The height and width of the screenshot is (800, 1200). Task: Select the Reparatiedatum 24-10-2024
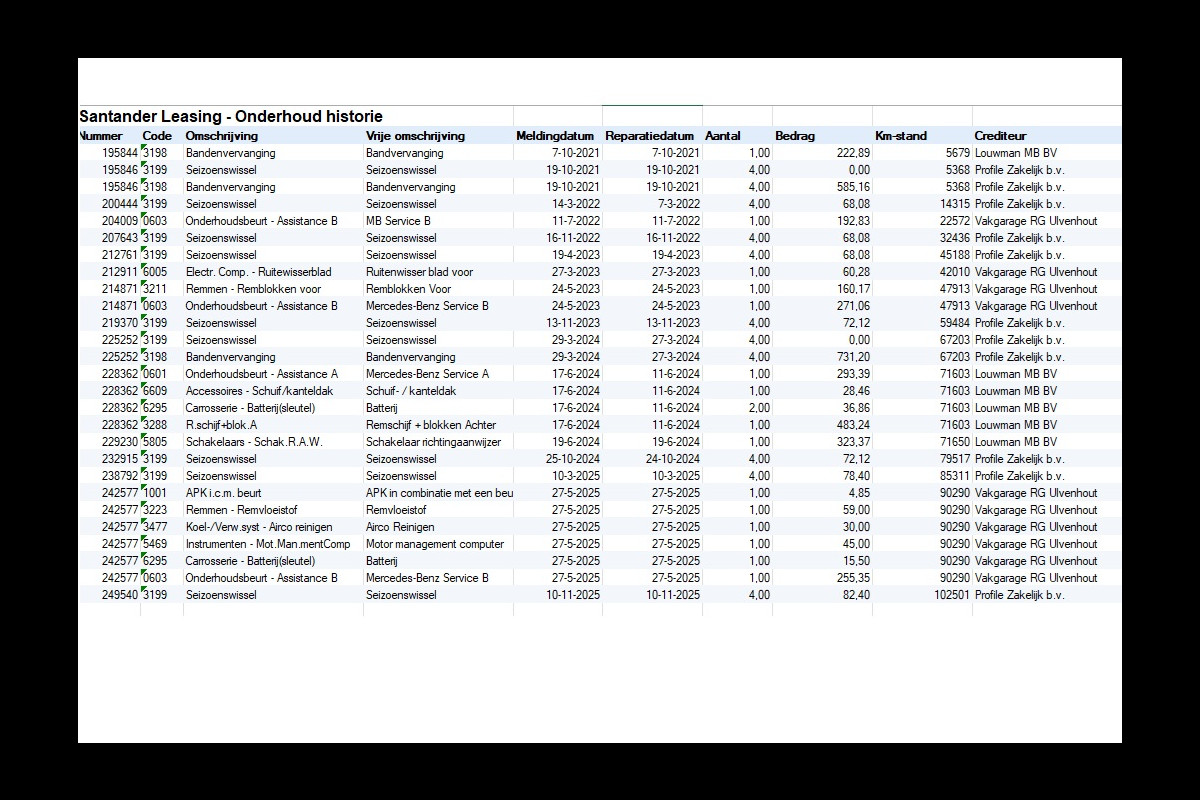click(673, 459)
